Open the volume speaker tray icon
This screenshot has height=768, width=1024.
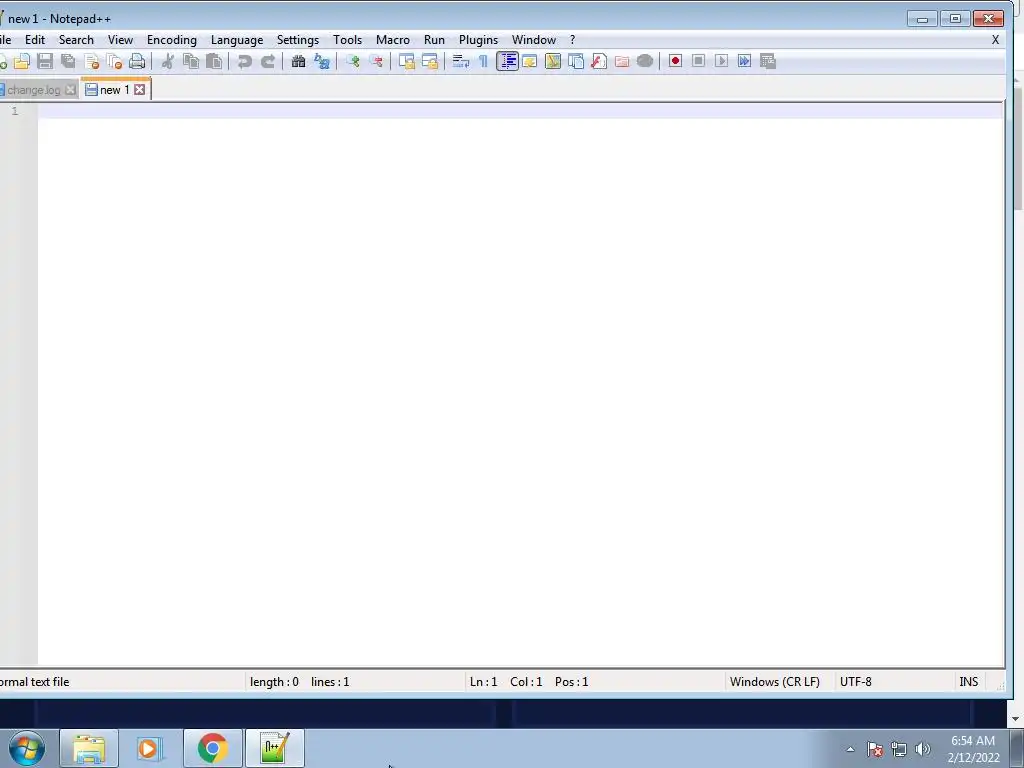[922, 749]
